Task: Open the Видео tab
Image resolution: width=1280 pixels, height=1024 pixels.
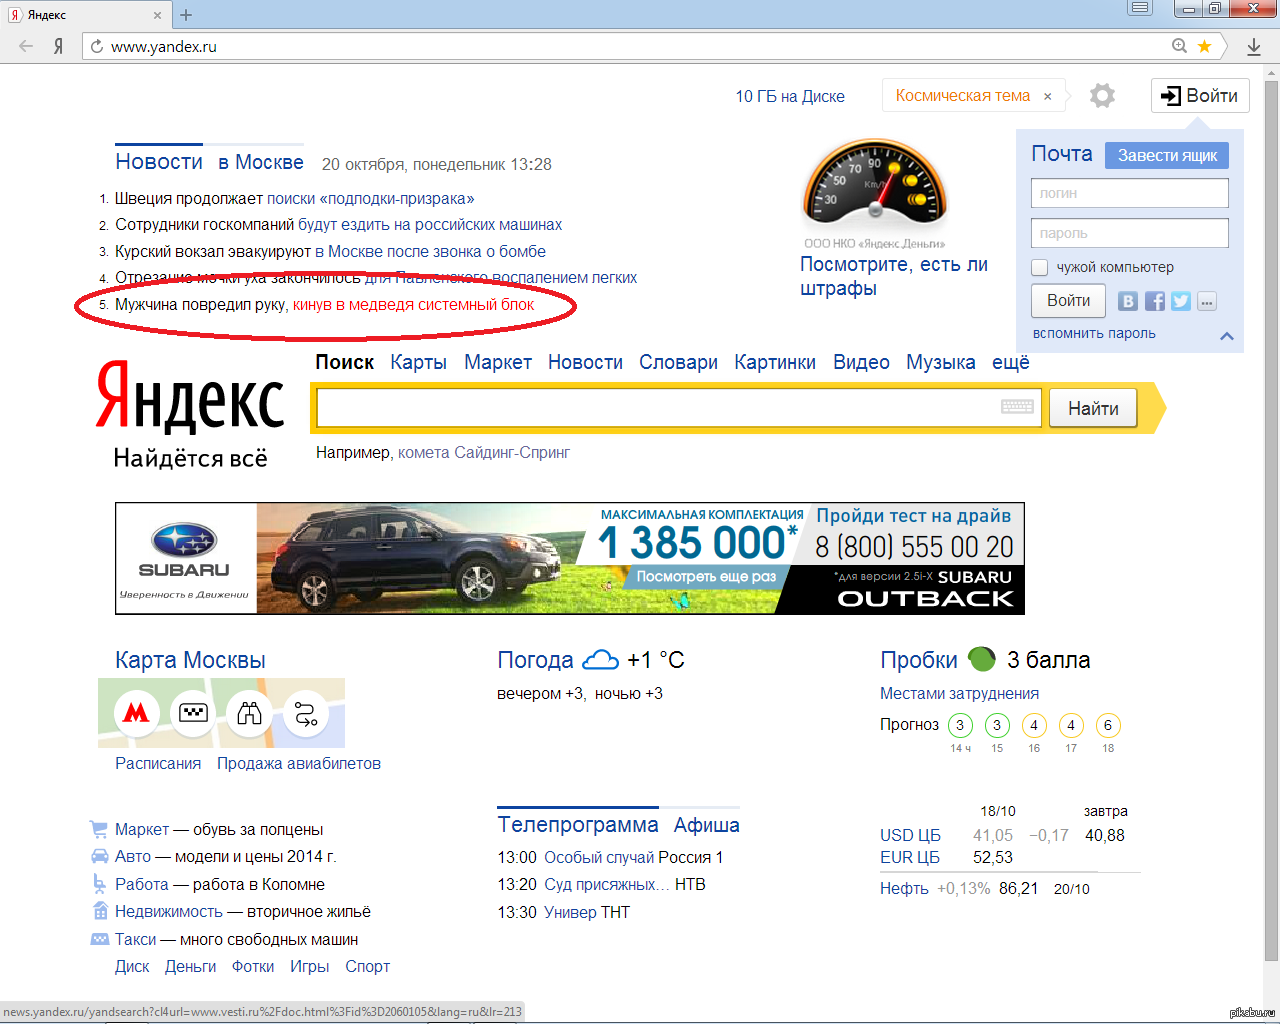Action: (x=862, y=362)
